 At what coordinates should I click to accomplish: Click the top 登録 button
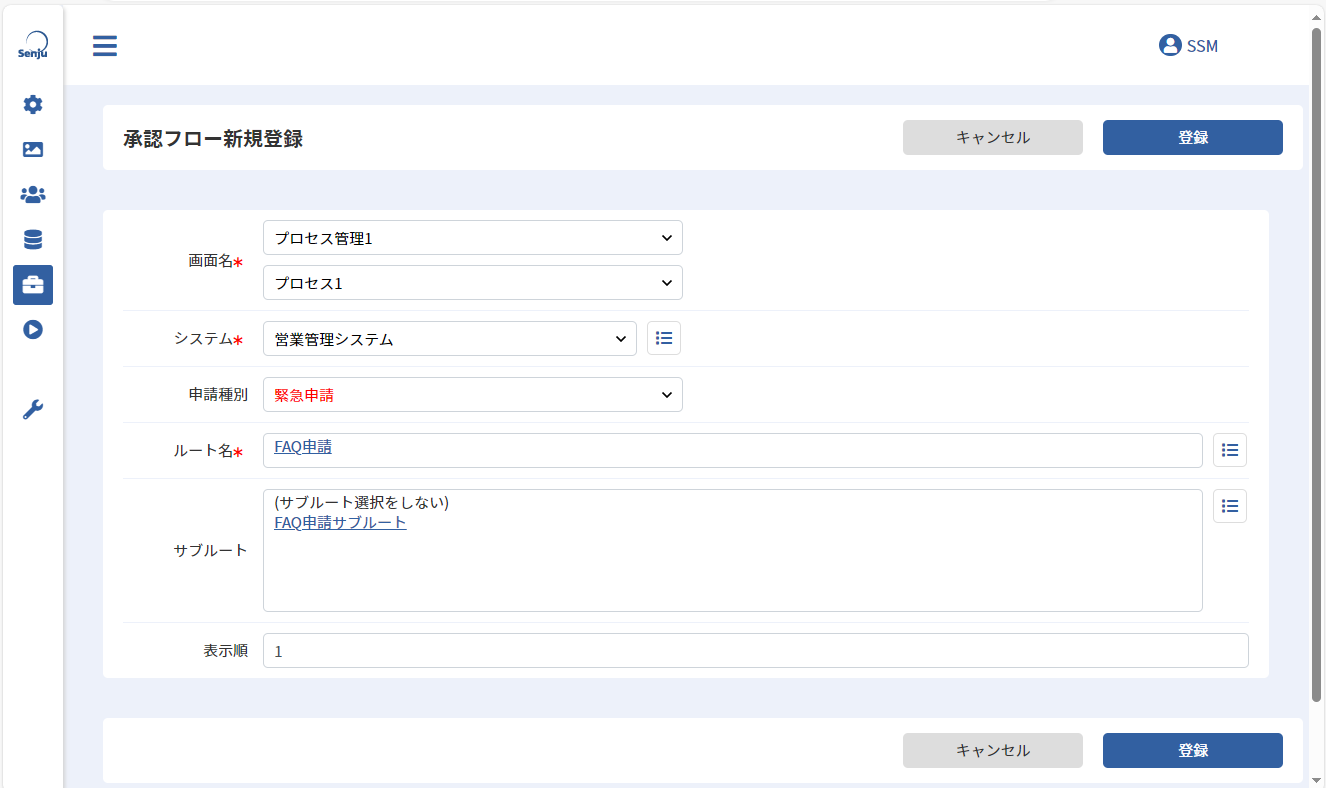[x=1193, y=138]
